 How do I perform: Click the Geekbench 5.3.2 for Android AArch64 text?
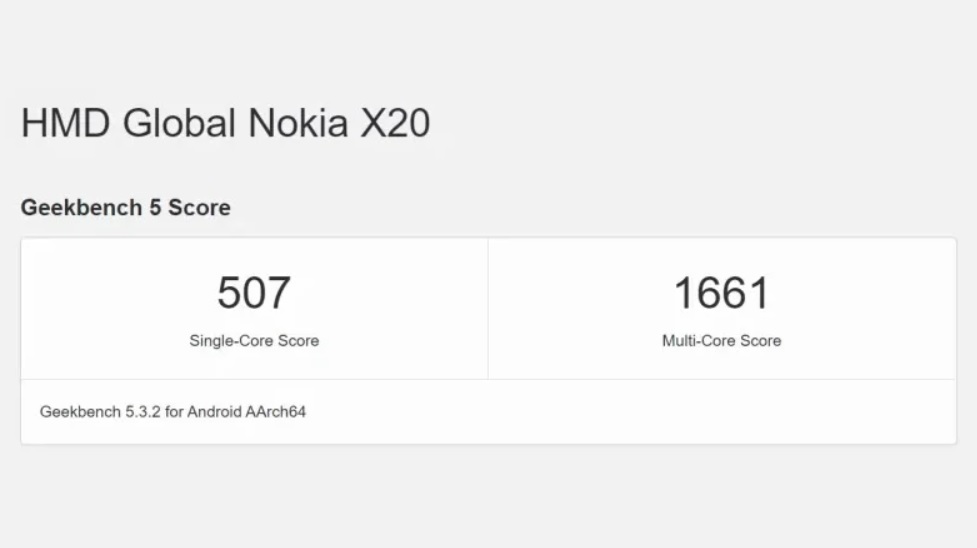click(172, 411)
